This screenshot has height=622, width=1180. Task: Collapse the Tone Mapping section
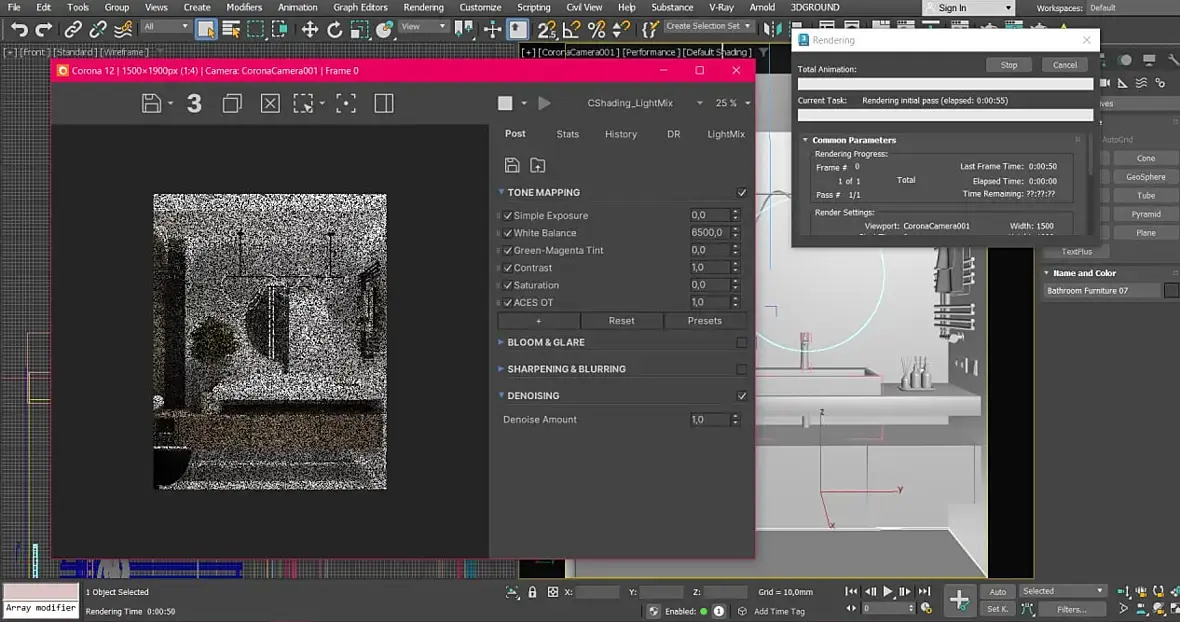[x=502, y=193]
